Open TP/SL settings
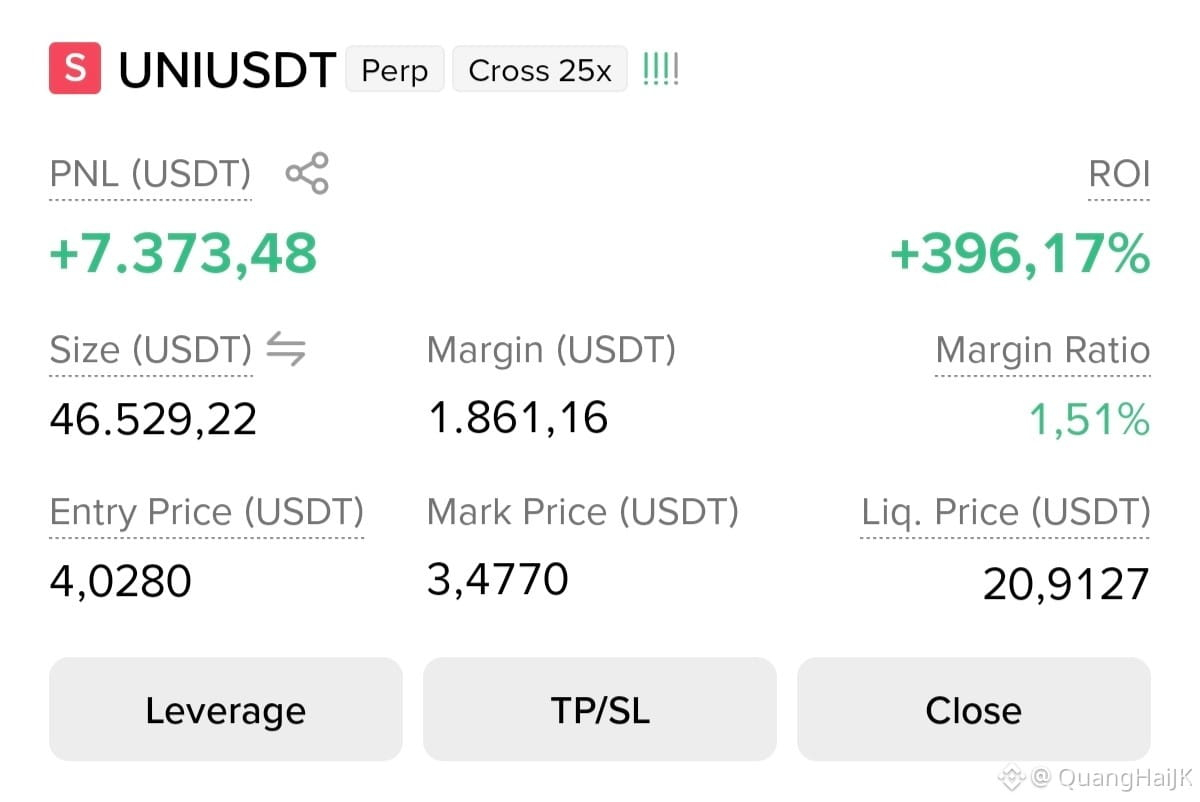The height and width of the screenshot is (802, 1200). (x=600, y=709)
